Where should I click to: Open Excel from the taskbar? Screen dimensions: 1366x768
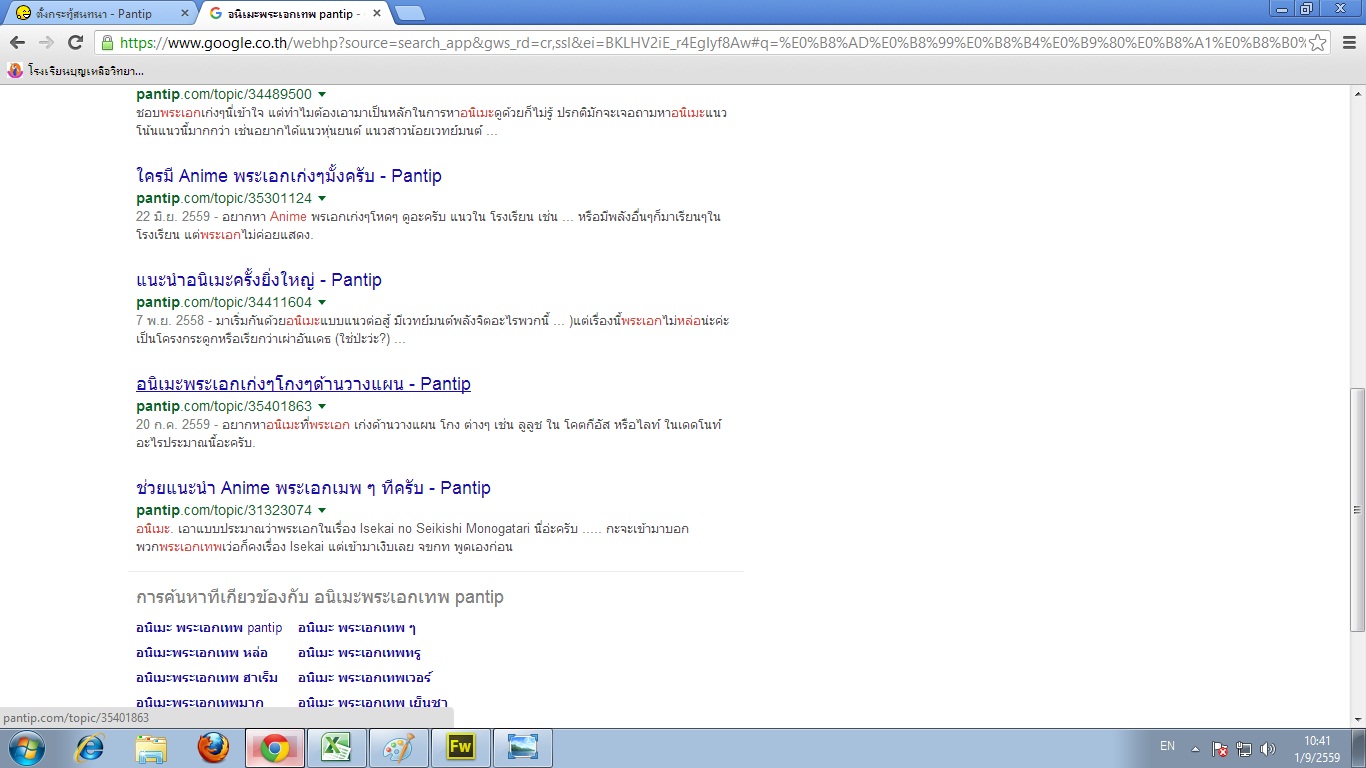pos(337,748)
